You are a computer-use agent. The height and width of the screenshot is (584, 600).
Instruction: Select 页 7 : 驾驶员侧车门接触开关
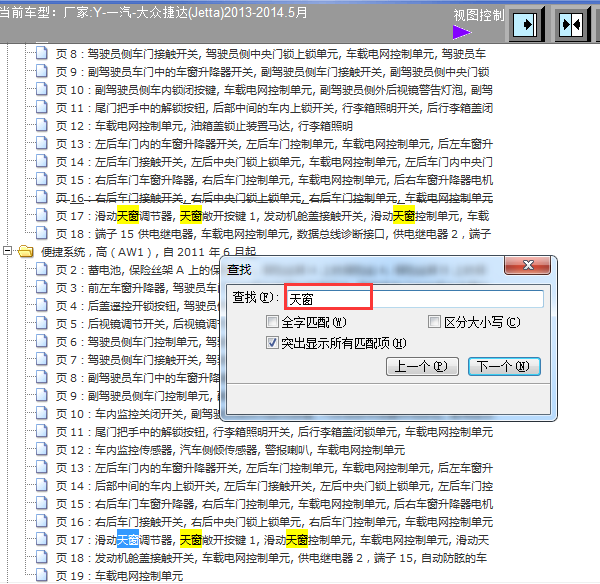(x=138, y=360)
